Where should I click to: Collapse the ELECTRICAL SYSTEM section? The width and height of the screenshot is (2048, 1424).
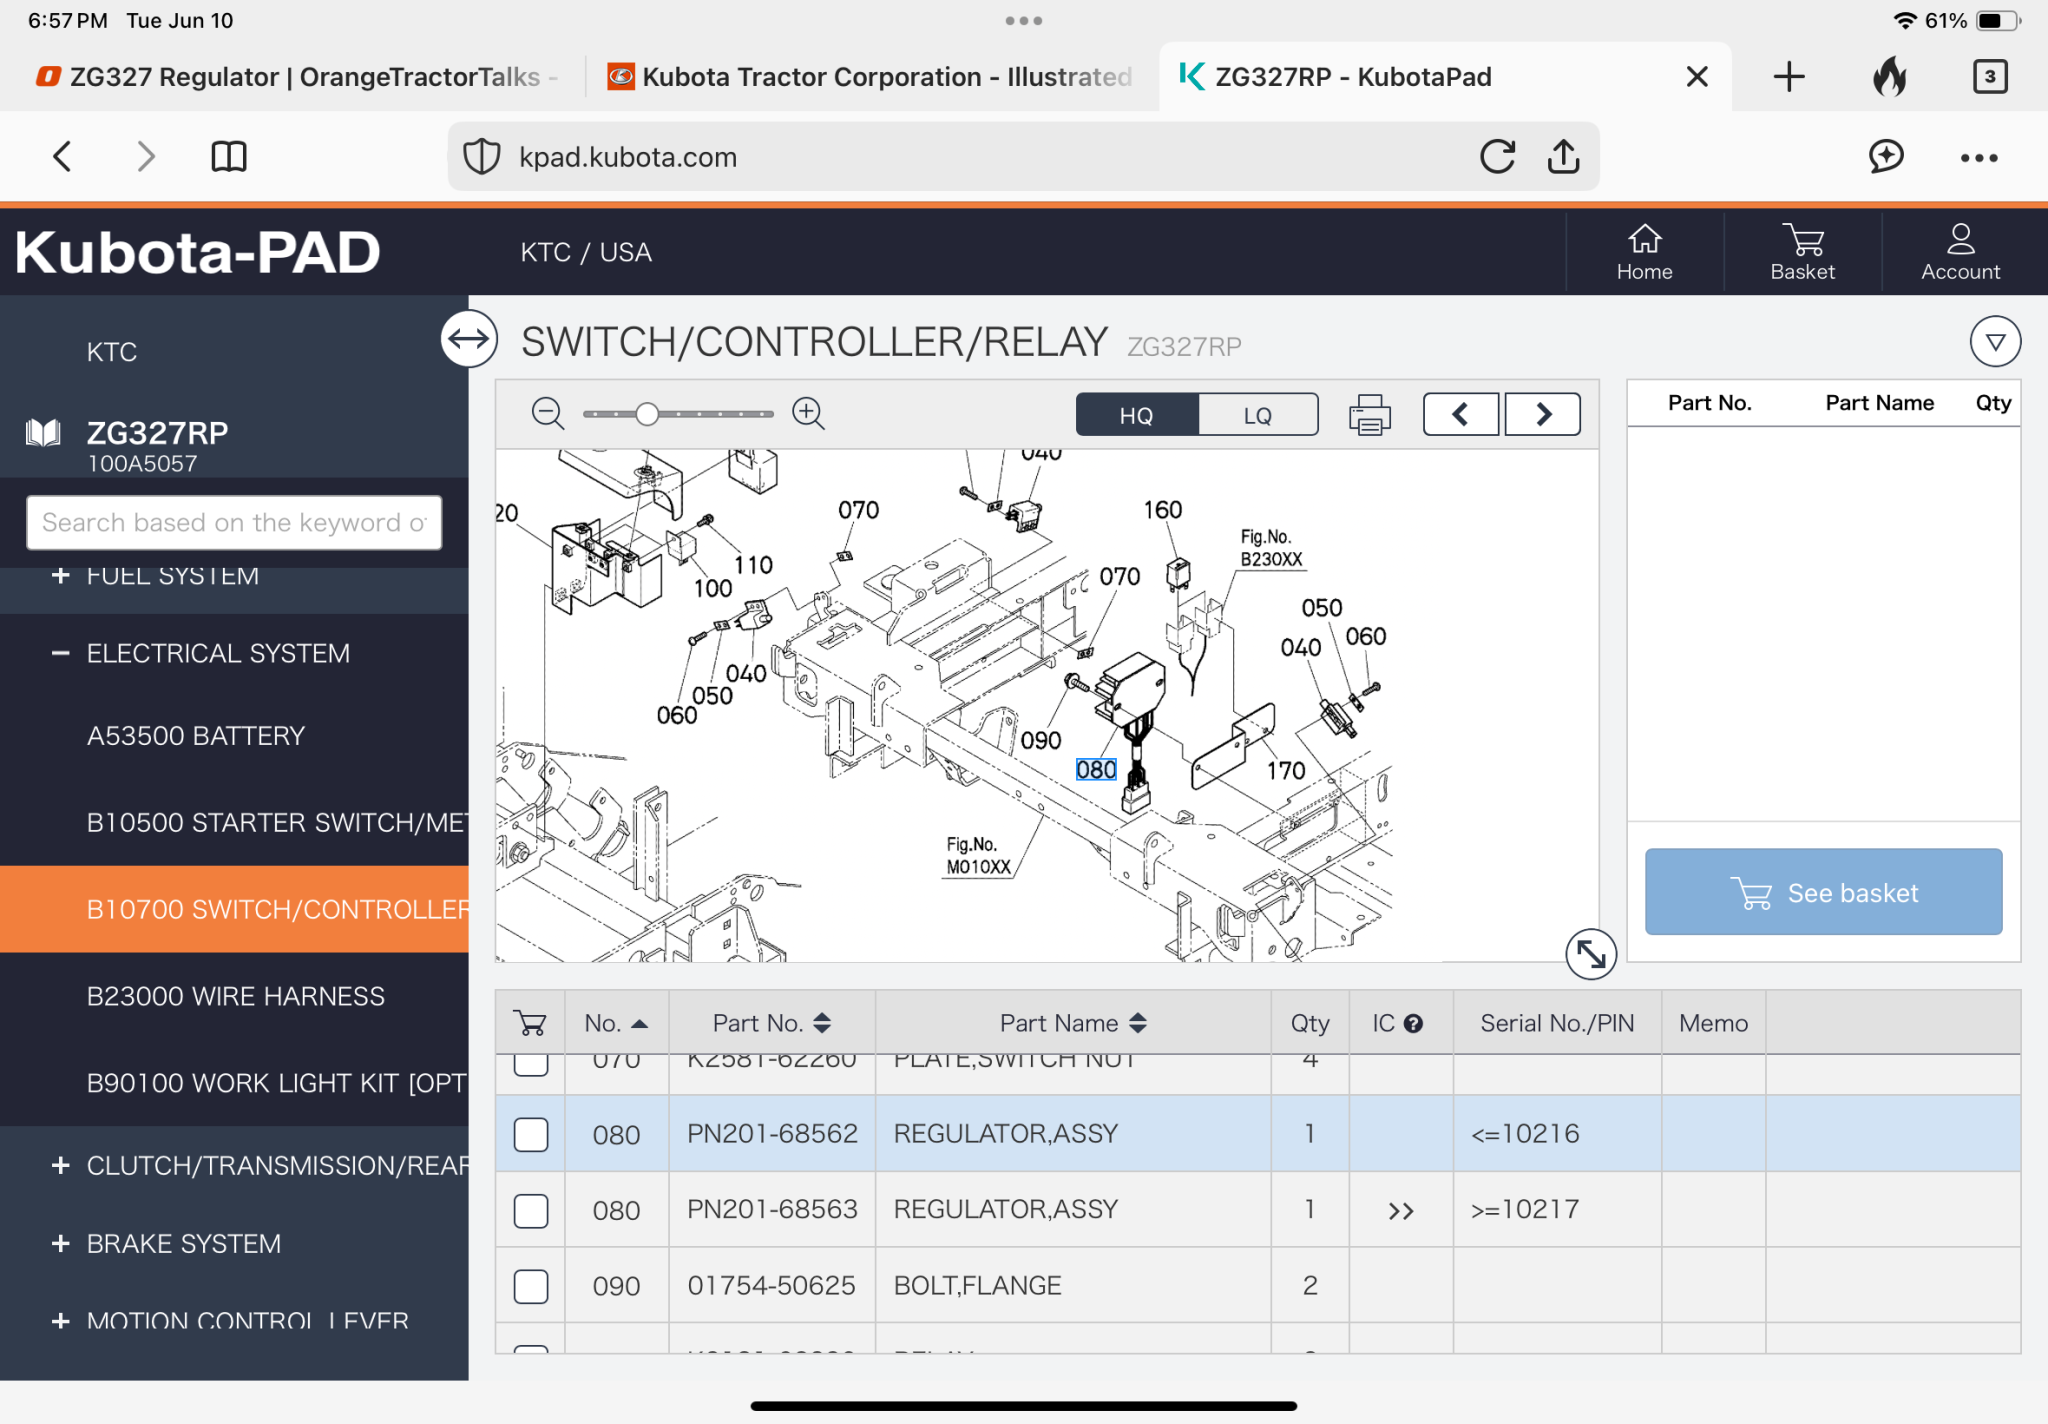click(x=60, y=653)
